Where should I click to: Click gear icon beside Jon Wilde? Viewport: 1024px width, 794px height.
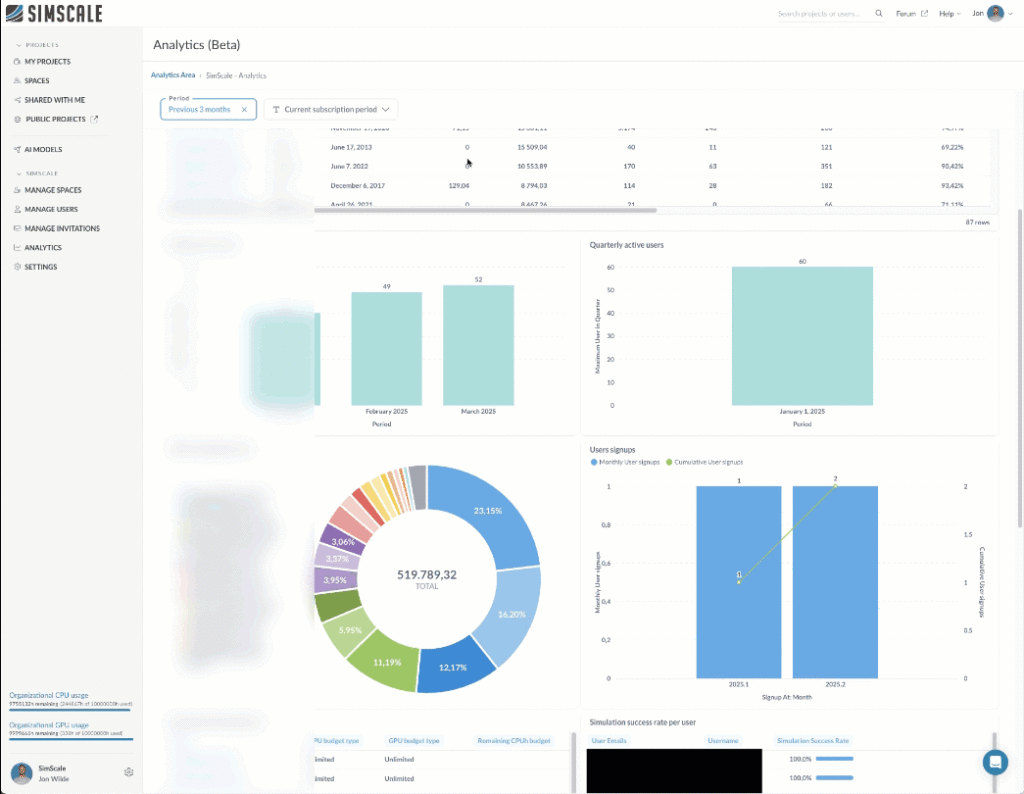pyautogui.click(x=128, y=772)
